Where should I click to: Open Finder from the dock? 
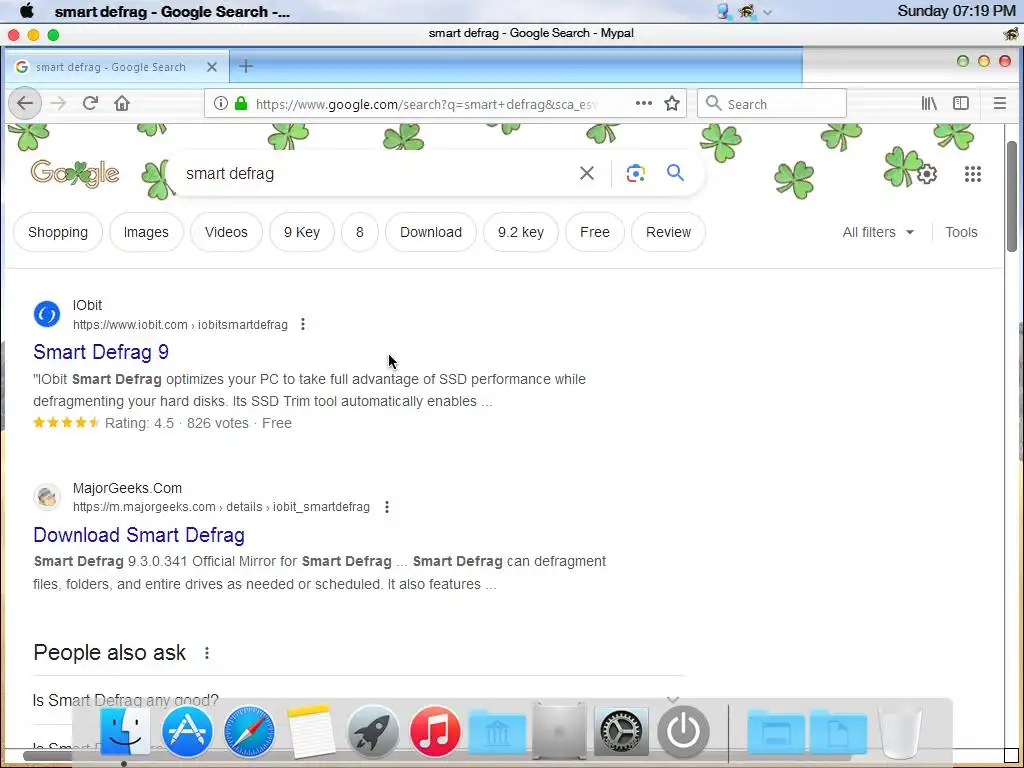click(124, 732)
